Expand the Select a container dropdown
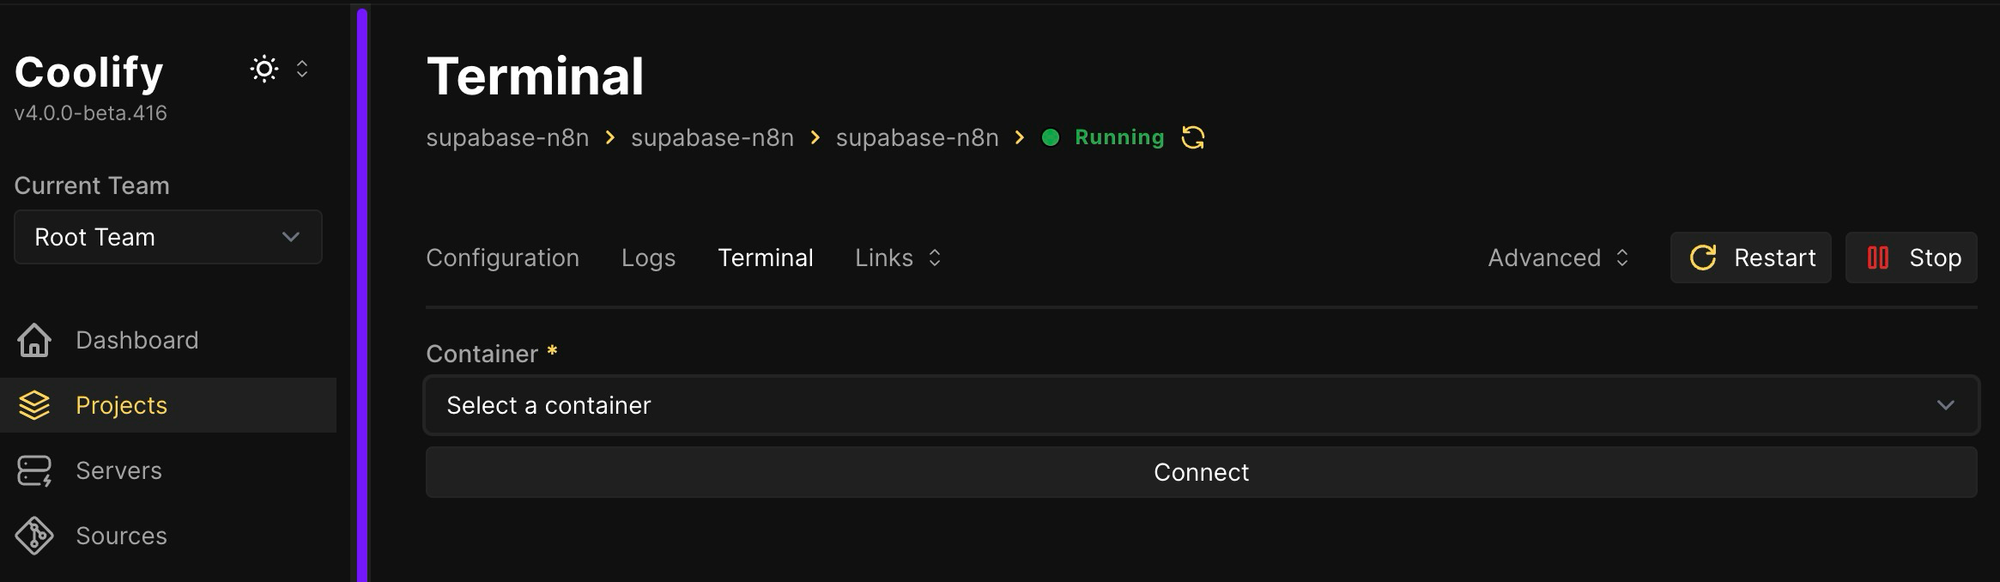 pos(1201,405)
